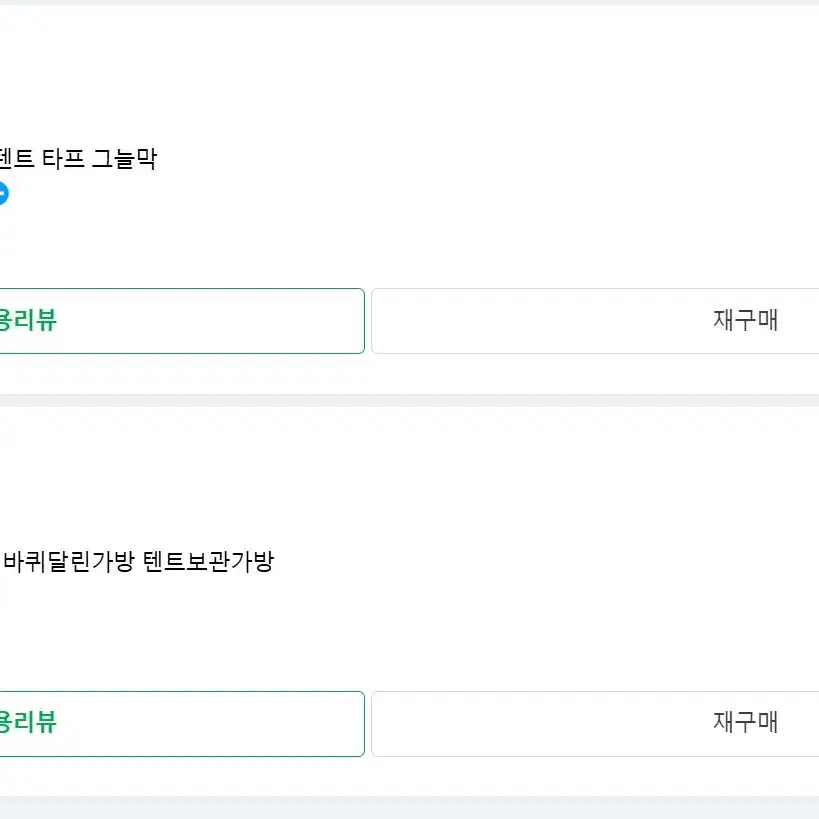Click the 재구매 label in the upper card
Viewport: 819px width, 819px height.
(745, 320)
